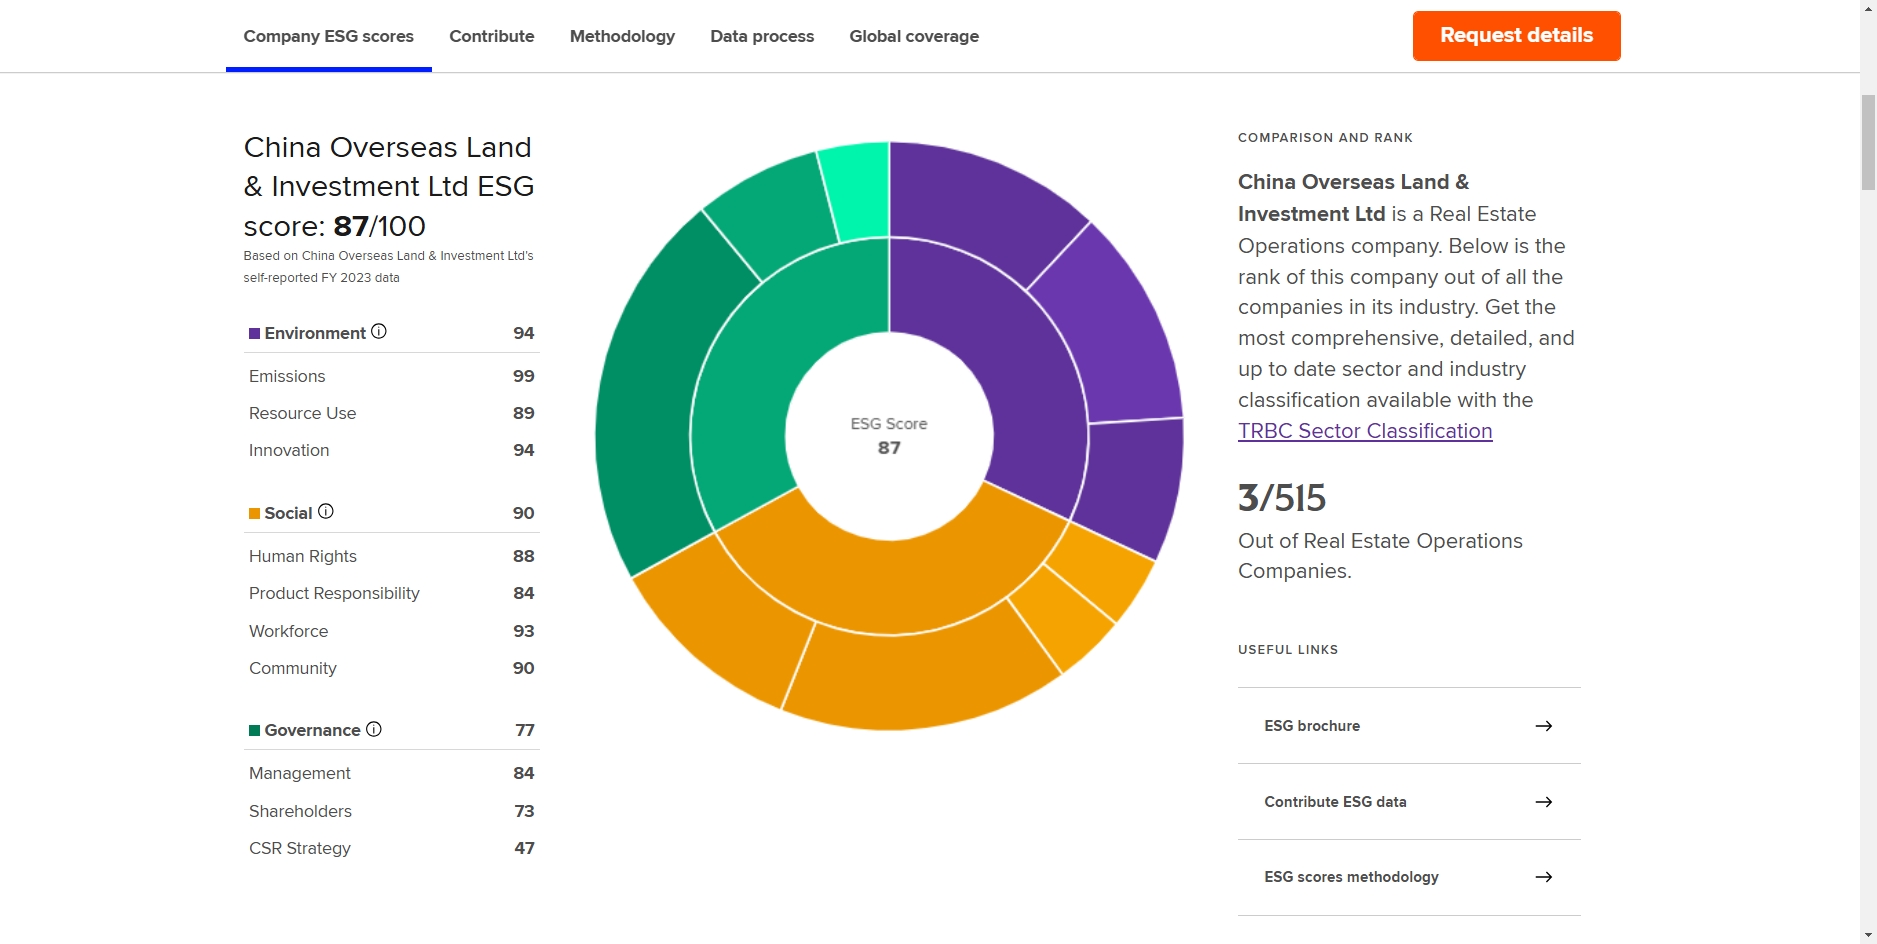Click the Workforce row label
The width and height of the screenshot is (1877, 944).
(x=288, y=631)
